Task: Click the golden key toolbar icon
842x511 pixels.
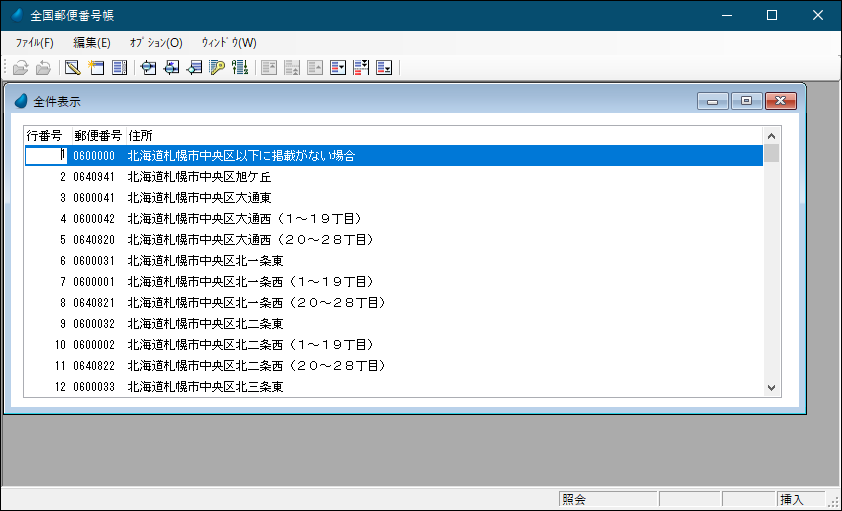Action: (217, 68)
